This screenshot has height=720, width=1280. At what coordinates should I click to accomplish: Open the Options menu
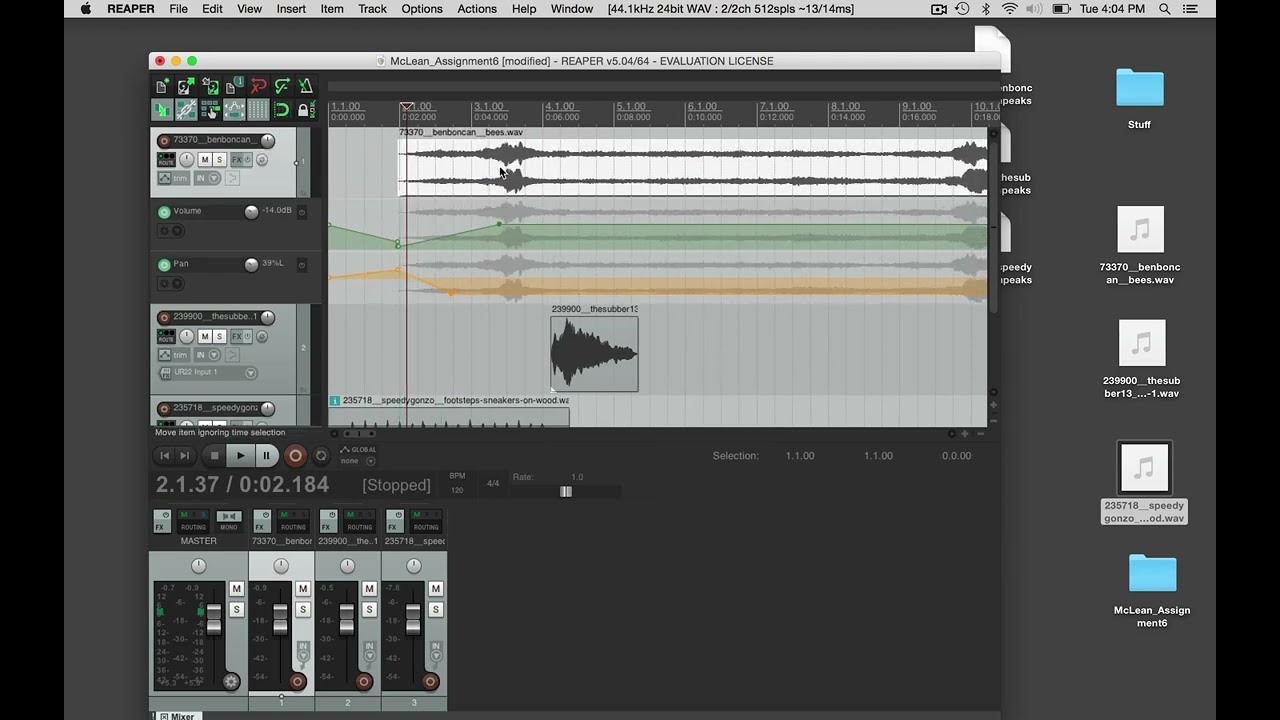422,9
